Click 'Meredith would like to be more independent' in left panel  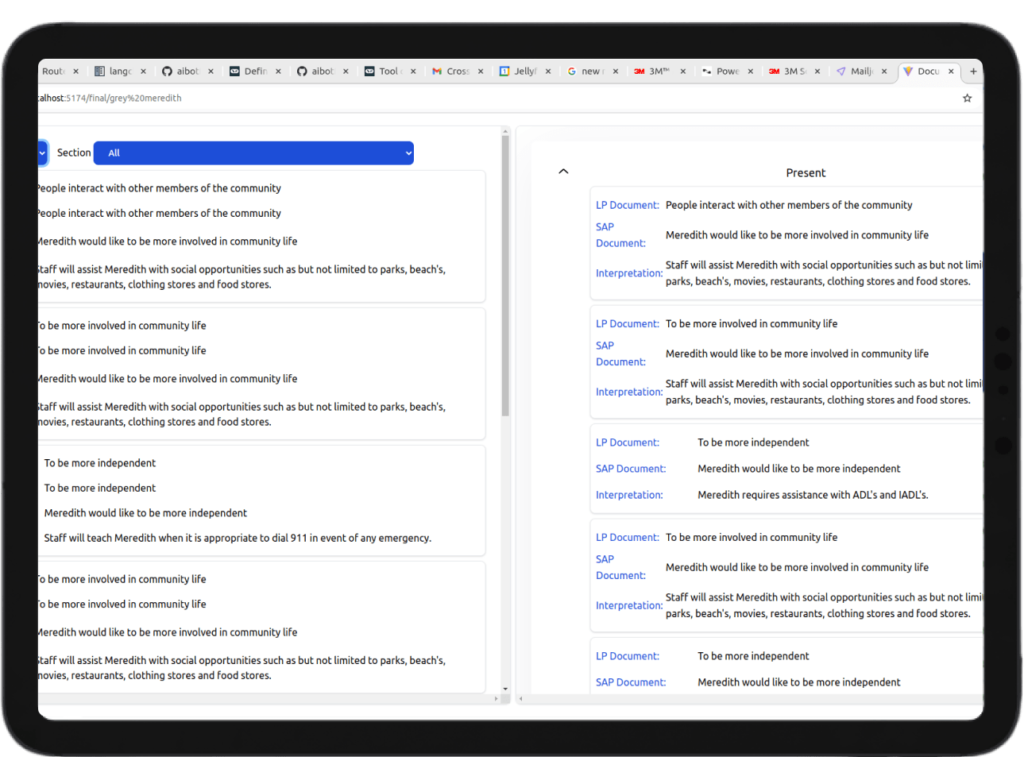tap(146, 513)
